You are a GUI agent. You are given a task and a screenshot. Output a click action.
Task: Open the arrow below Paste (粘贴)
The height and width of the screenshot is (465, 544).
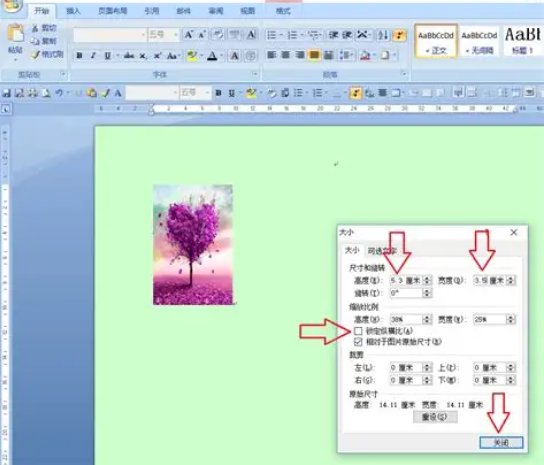(15, 60)
